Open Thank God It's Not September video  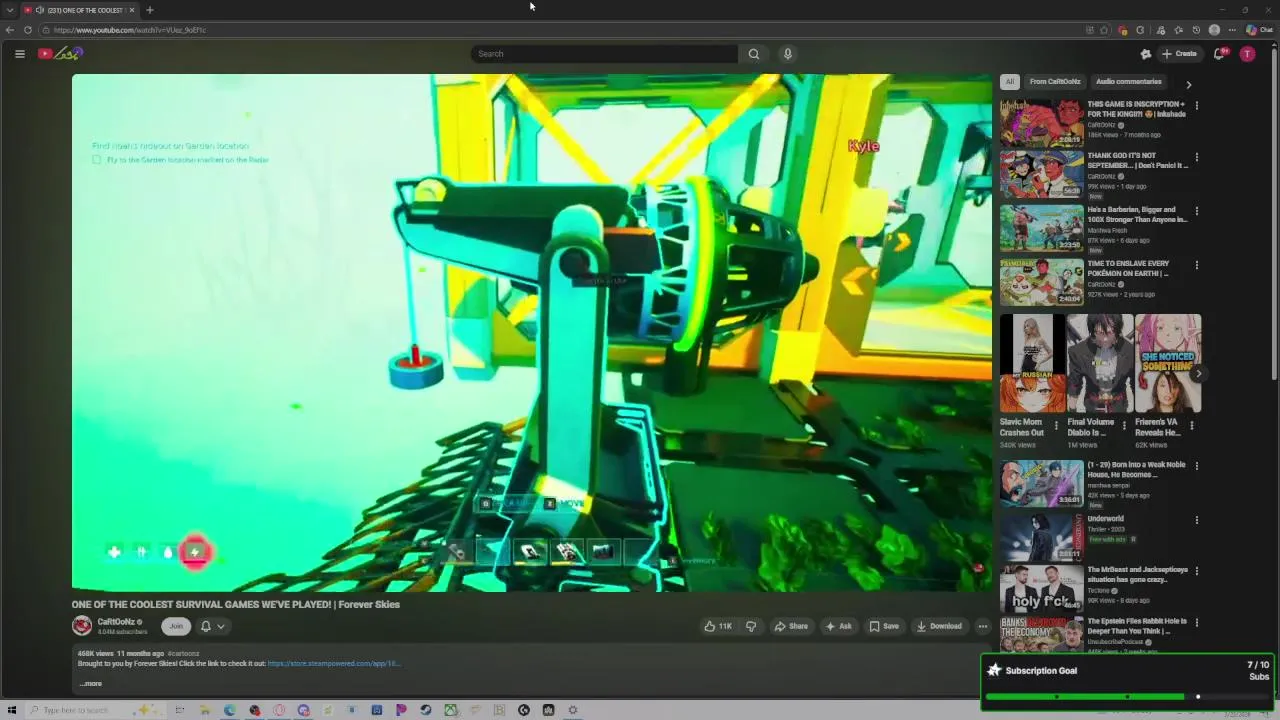pyautogui.click(x=1041, y=175)
